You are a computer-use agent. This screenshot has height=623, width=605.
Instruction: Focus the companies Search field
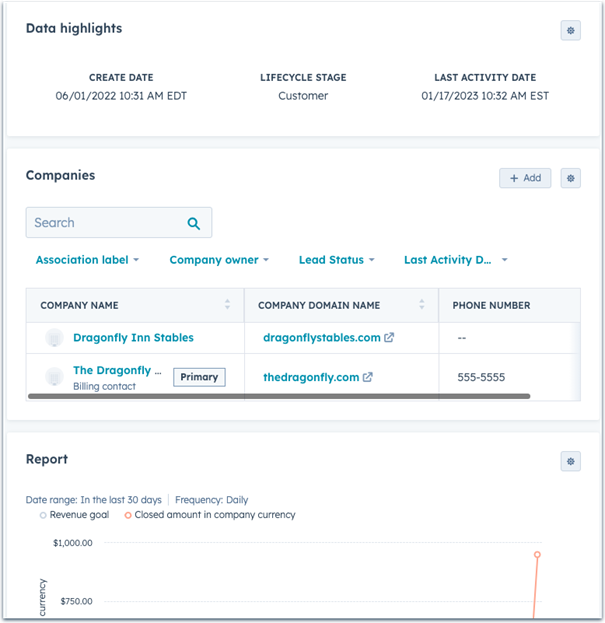(x=119, y=222)
